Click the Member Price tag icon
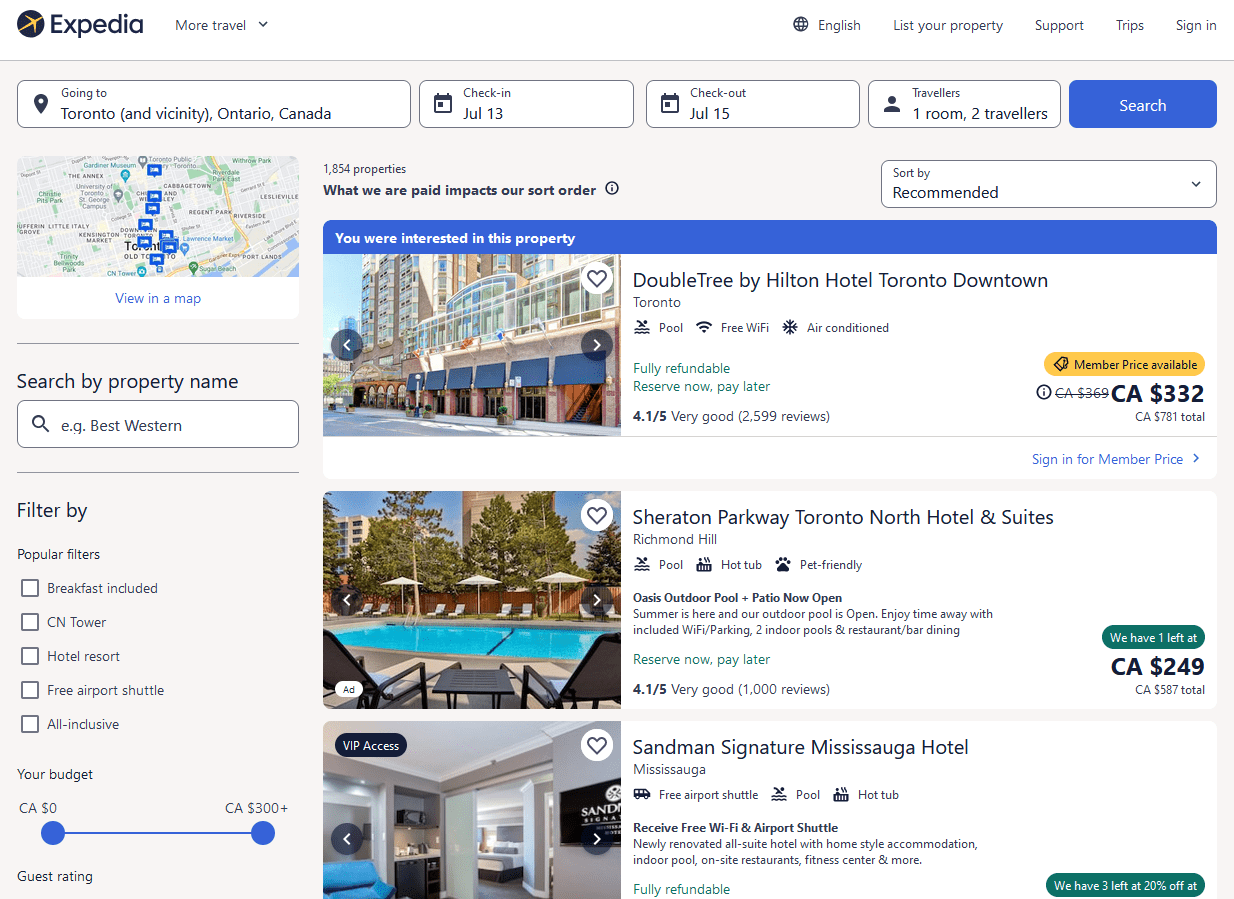This screenshot has width=1234, height=899. click(1062, 364)
